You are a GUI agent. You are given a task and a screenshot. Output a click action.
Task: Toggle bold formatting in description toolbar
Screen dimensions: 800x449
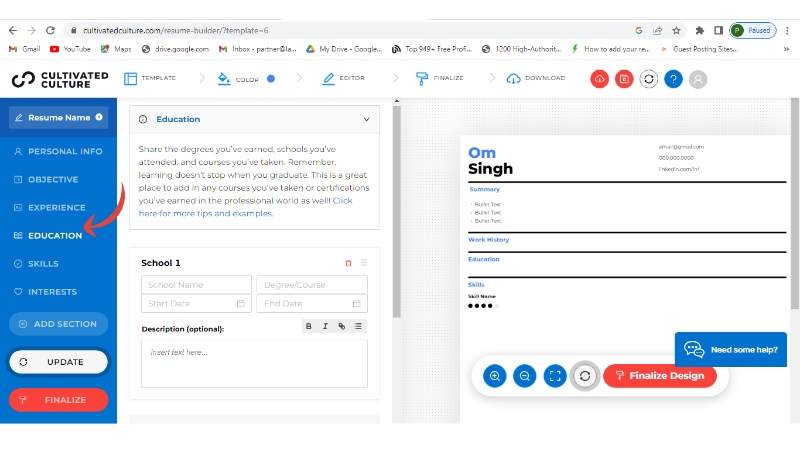click(309, 326)
